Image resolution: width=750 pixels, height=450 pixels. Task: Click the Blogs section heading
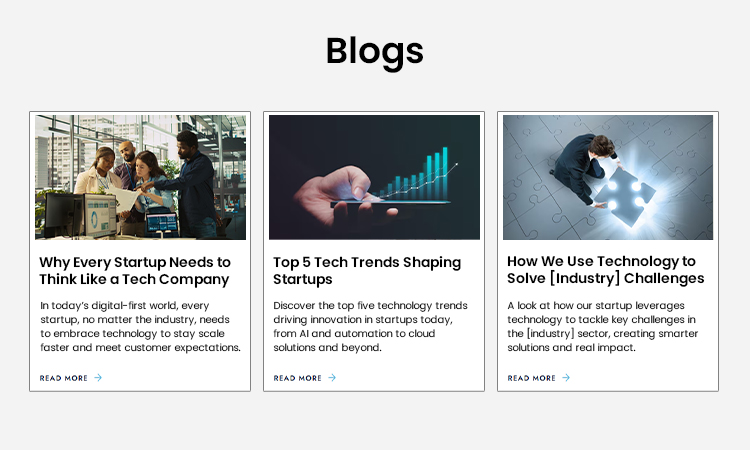pyautogui.click(x=375, y=51)
